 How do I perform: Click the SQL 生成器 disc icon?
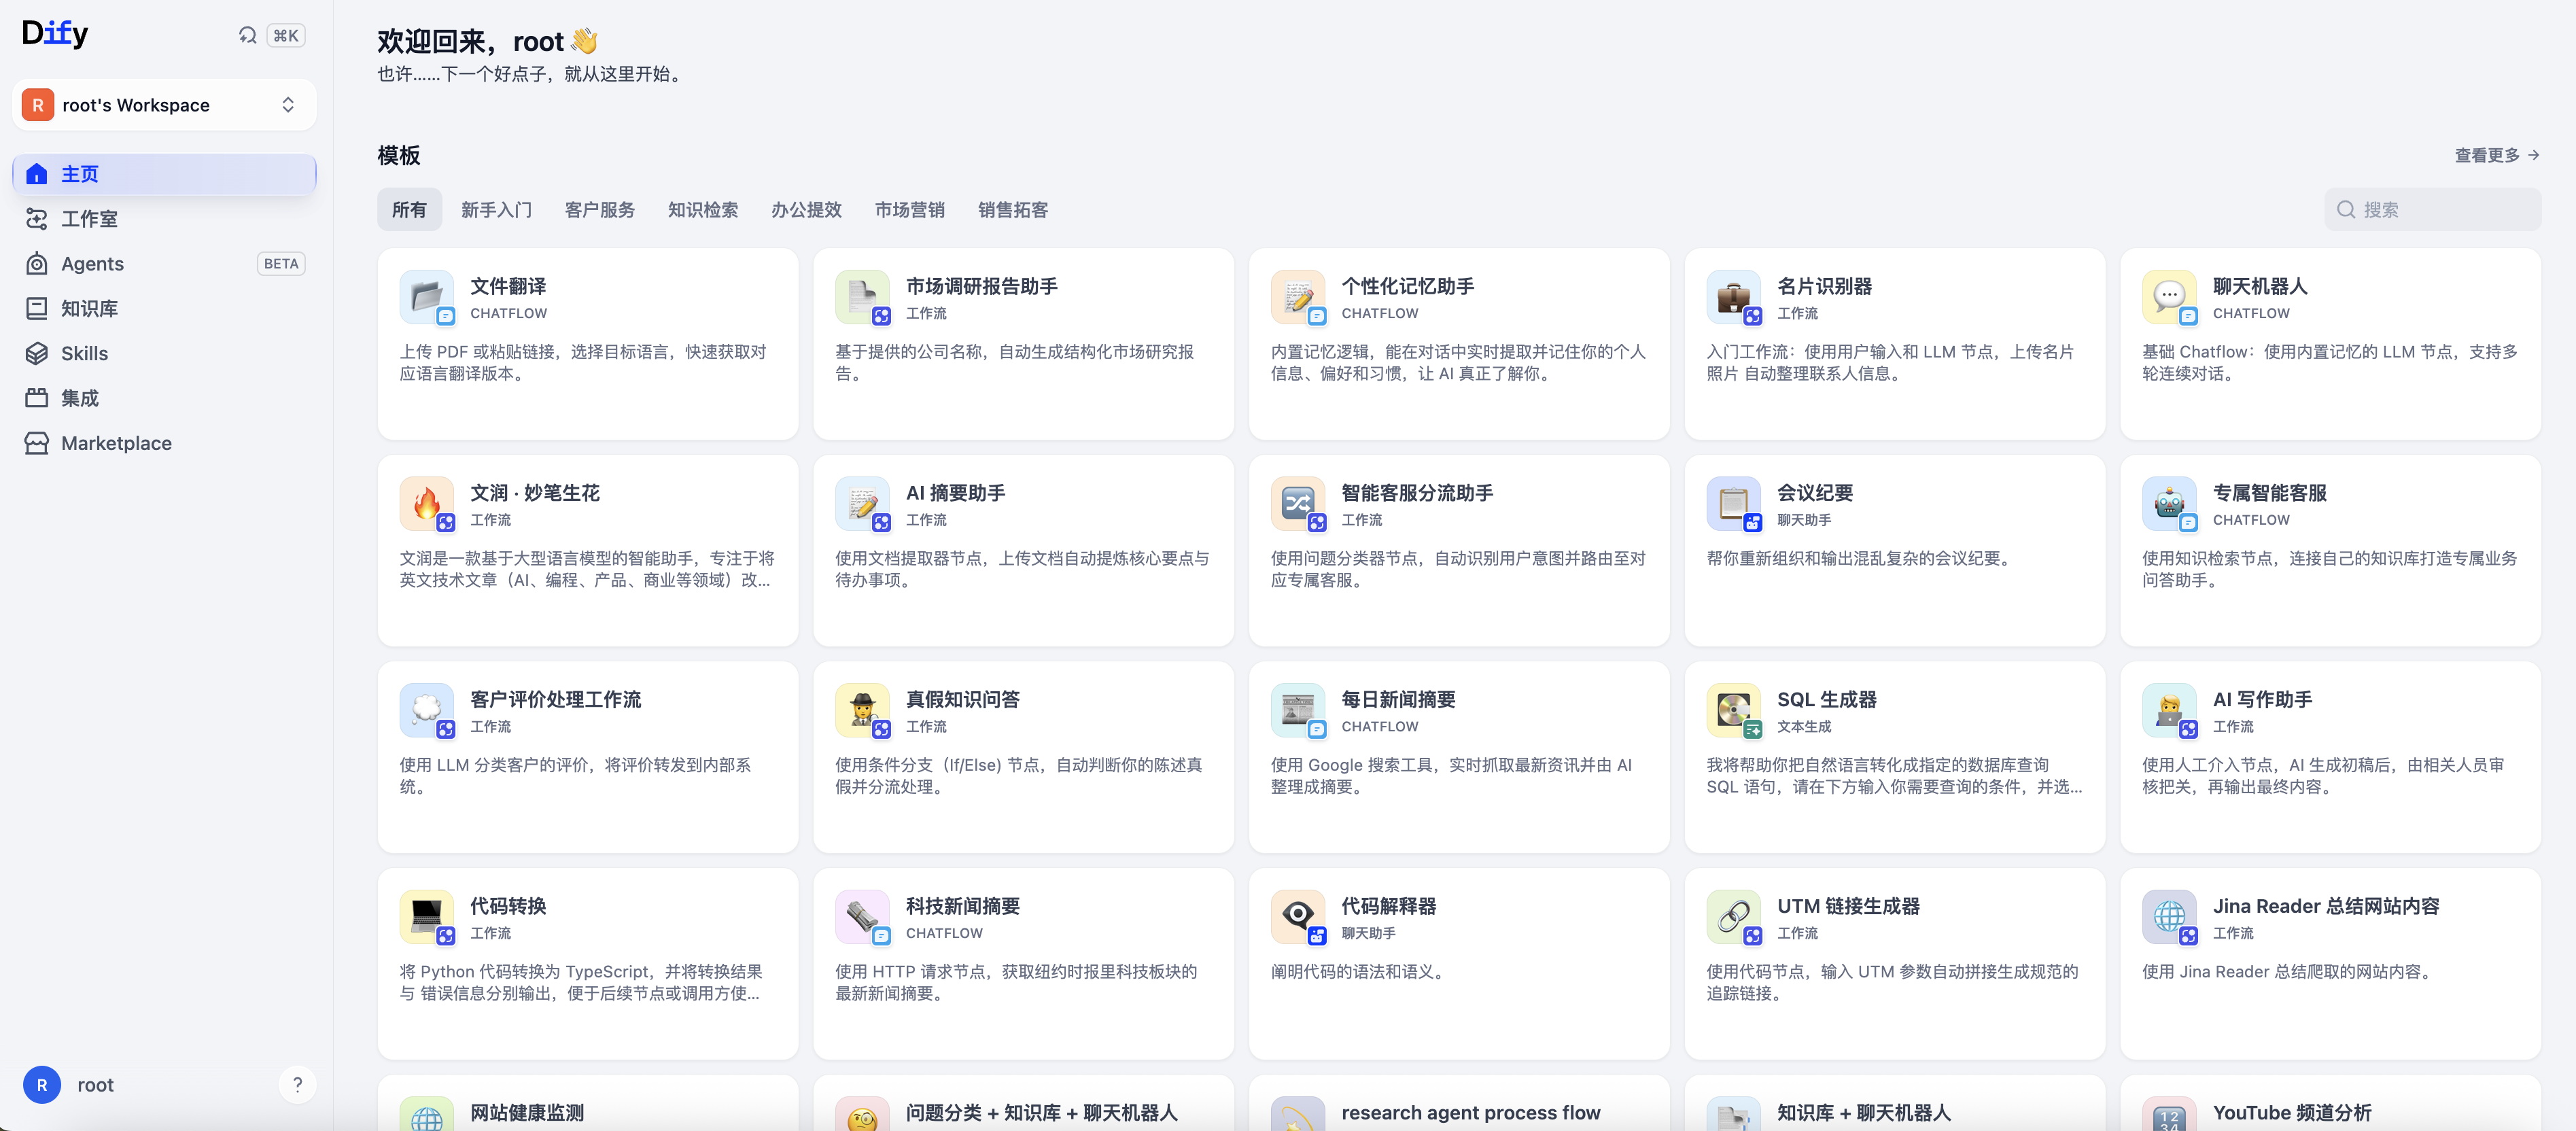(x=1733, y=711)
